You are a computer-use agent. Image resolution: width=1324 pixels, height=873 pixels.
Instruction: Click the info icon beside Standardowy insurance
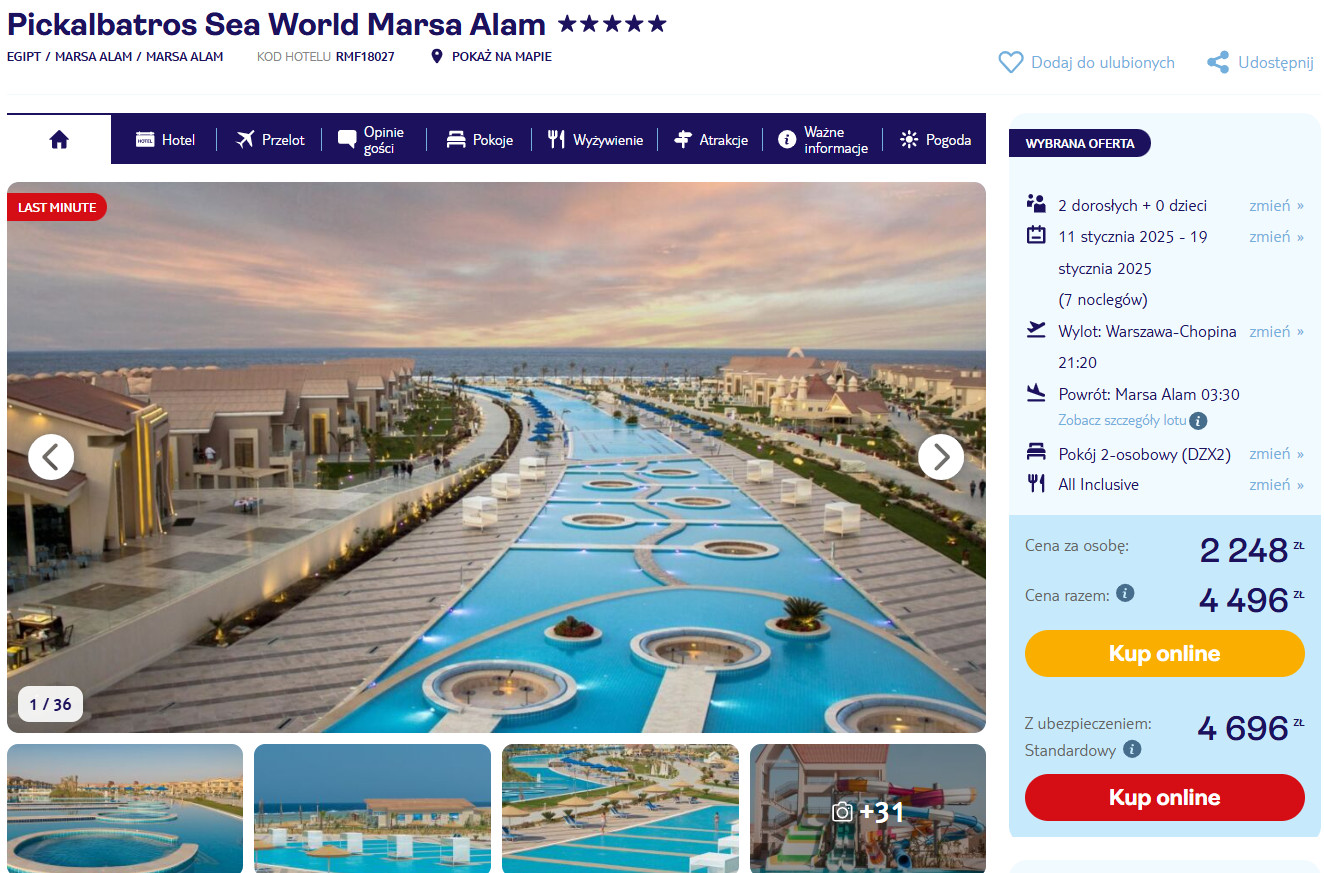coord(1132,749)
